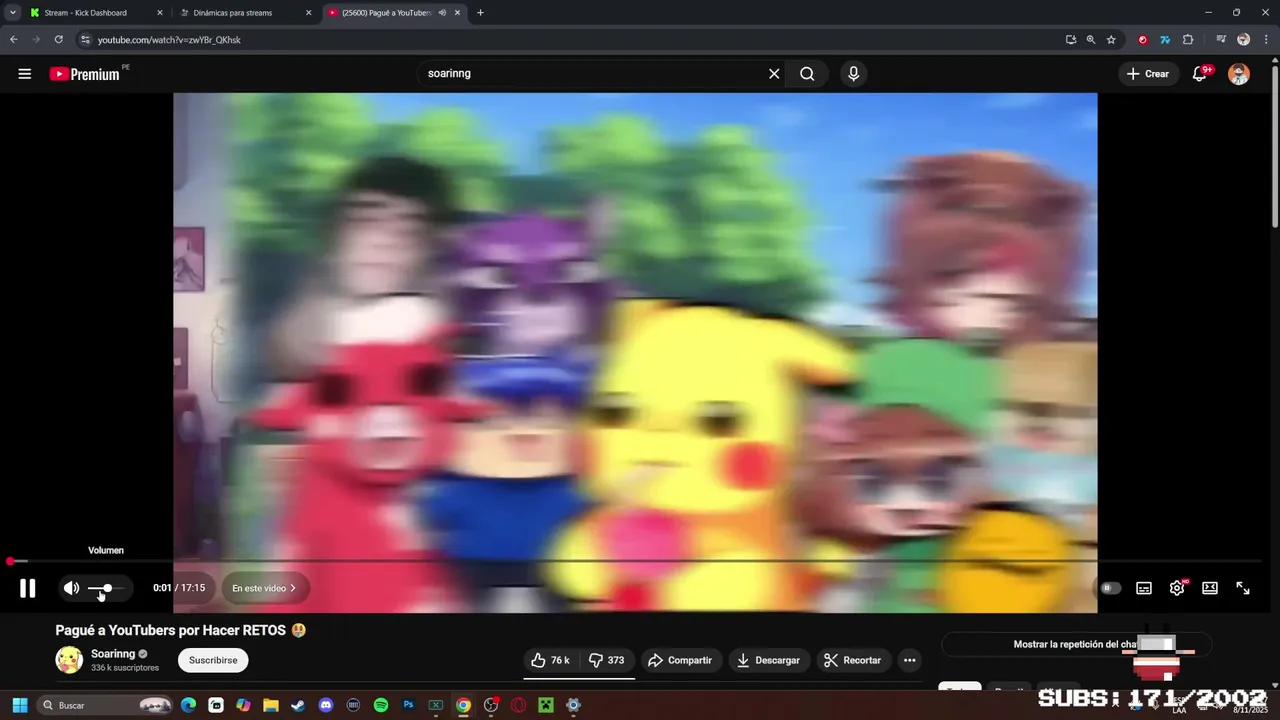Screen dimensions: 1280x720
Task: Open the tab search dropdown
Action: (13, 13)
